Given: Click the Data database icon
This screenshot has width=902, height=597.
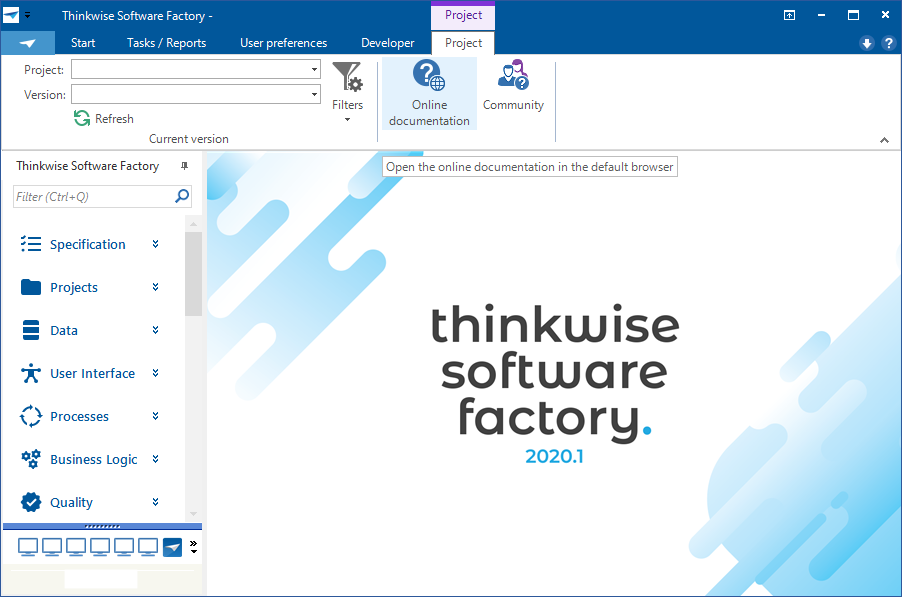Looking at the screenshot, I should 30,330.
